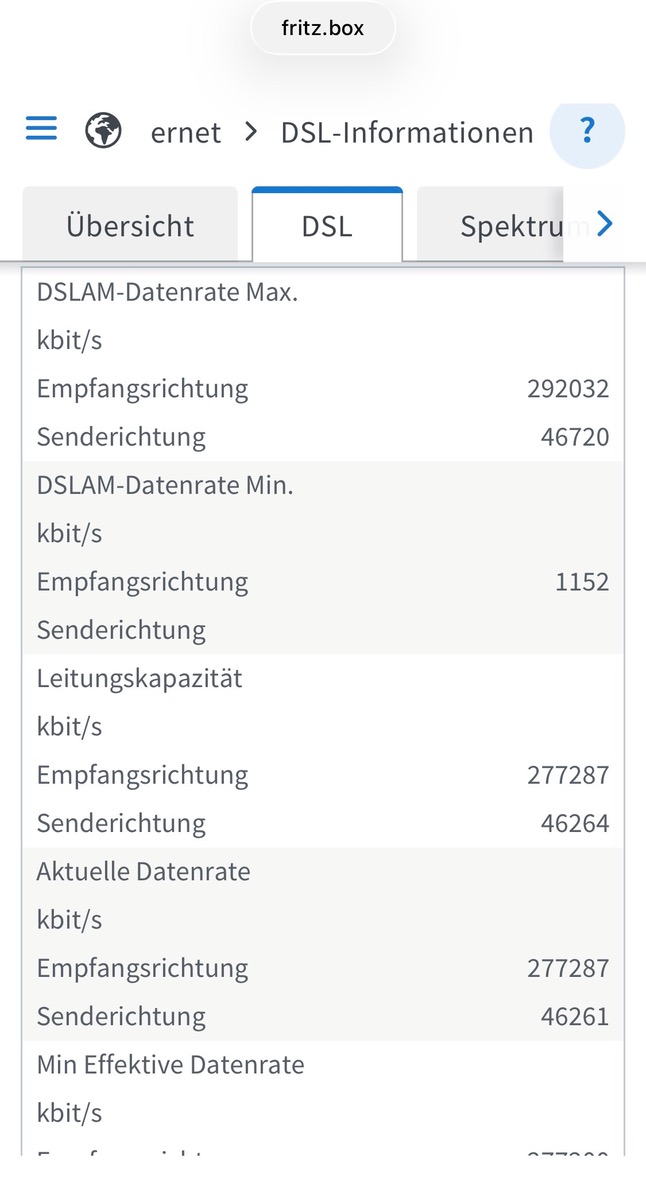Click the 292032 downstream max value
The height and width of the screenshot is (1200, 646).
click(568, 389)
